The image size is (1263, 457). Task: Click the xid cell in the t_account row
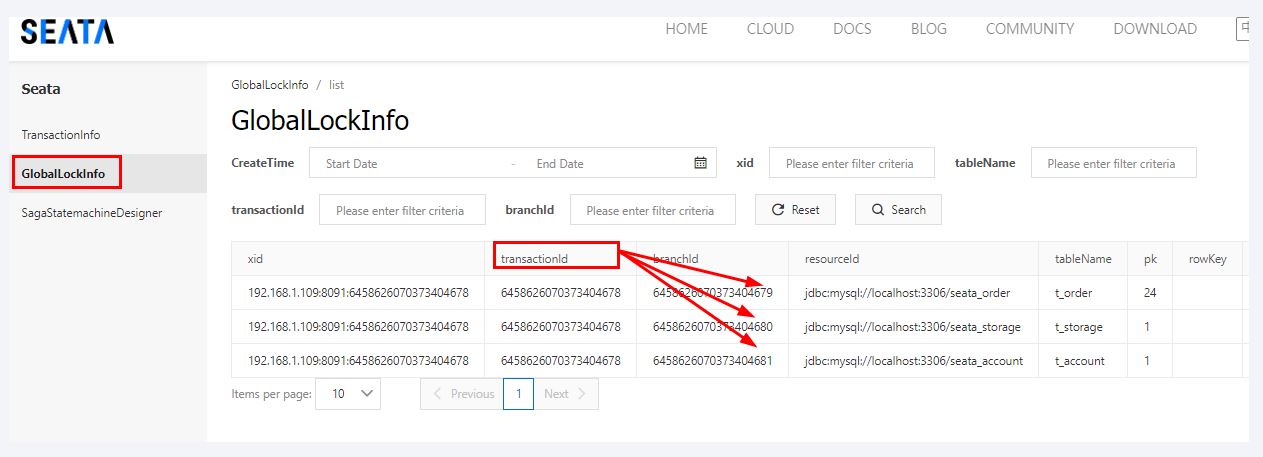pos(358,361)
